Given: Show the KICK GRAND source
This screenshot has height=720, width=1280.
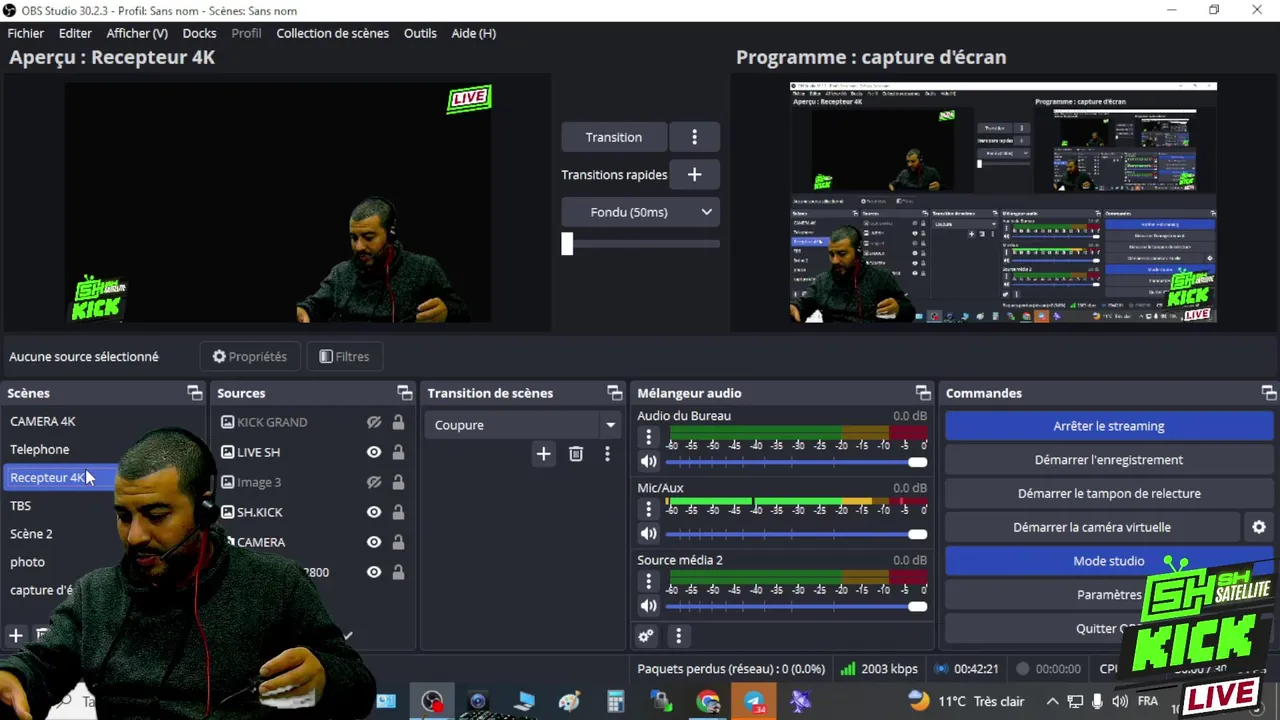Looking at the screenshot, I should 374,422.
